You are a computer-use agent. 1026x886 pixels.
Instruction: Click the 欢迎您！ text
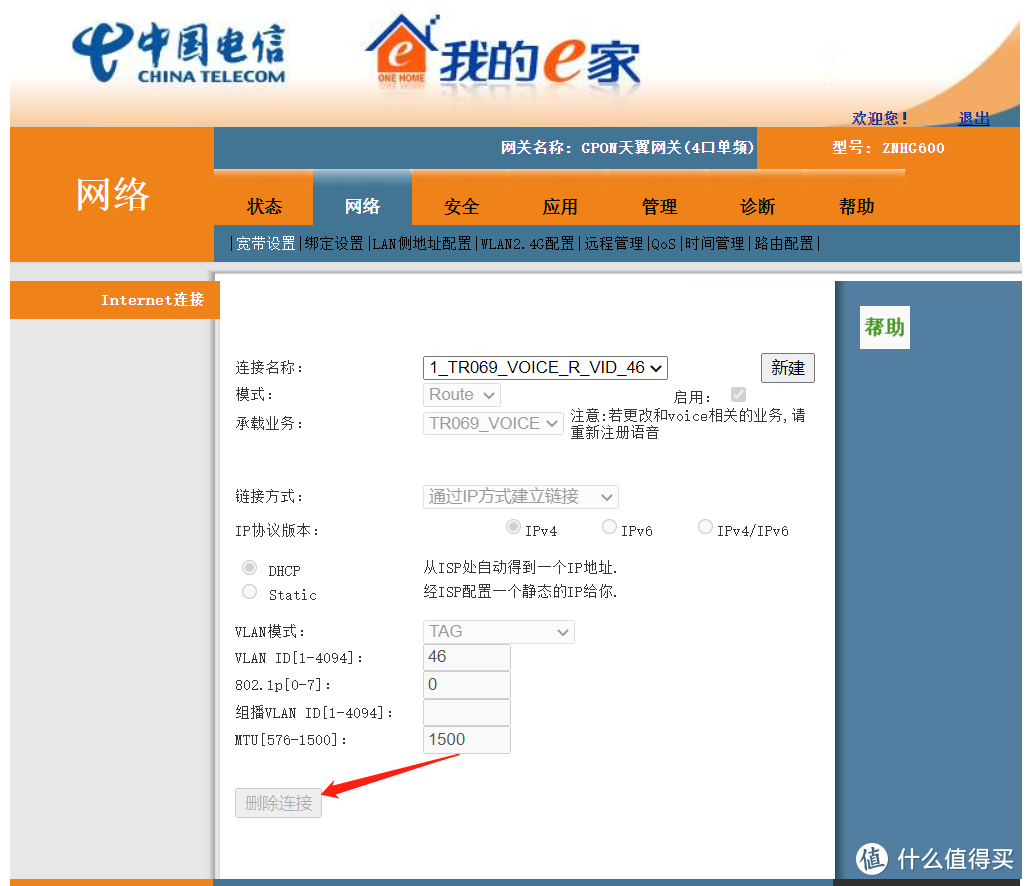click(x=879, y=118)
